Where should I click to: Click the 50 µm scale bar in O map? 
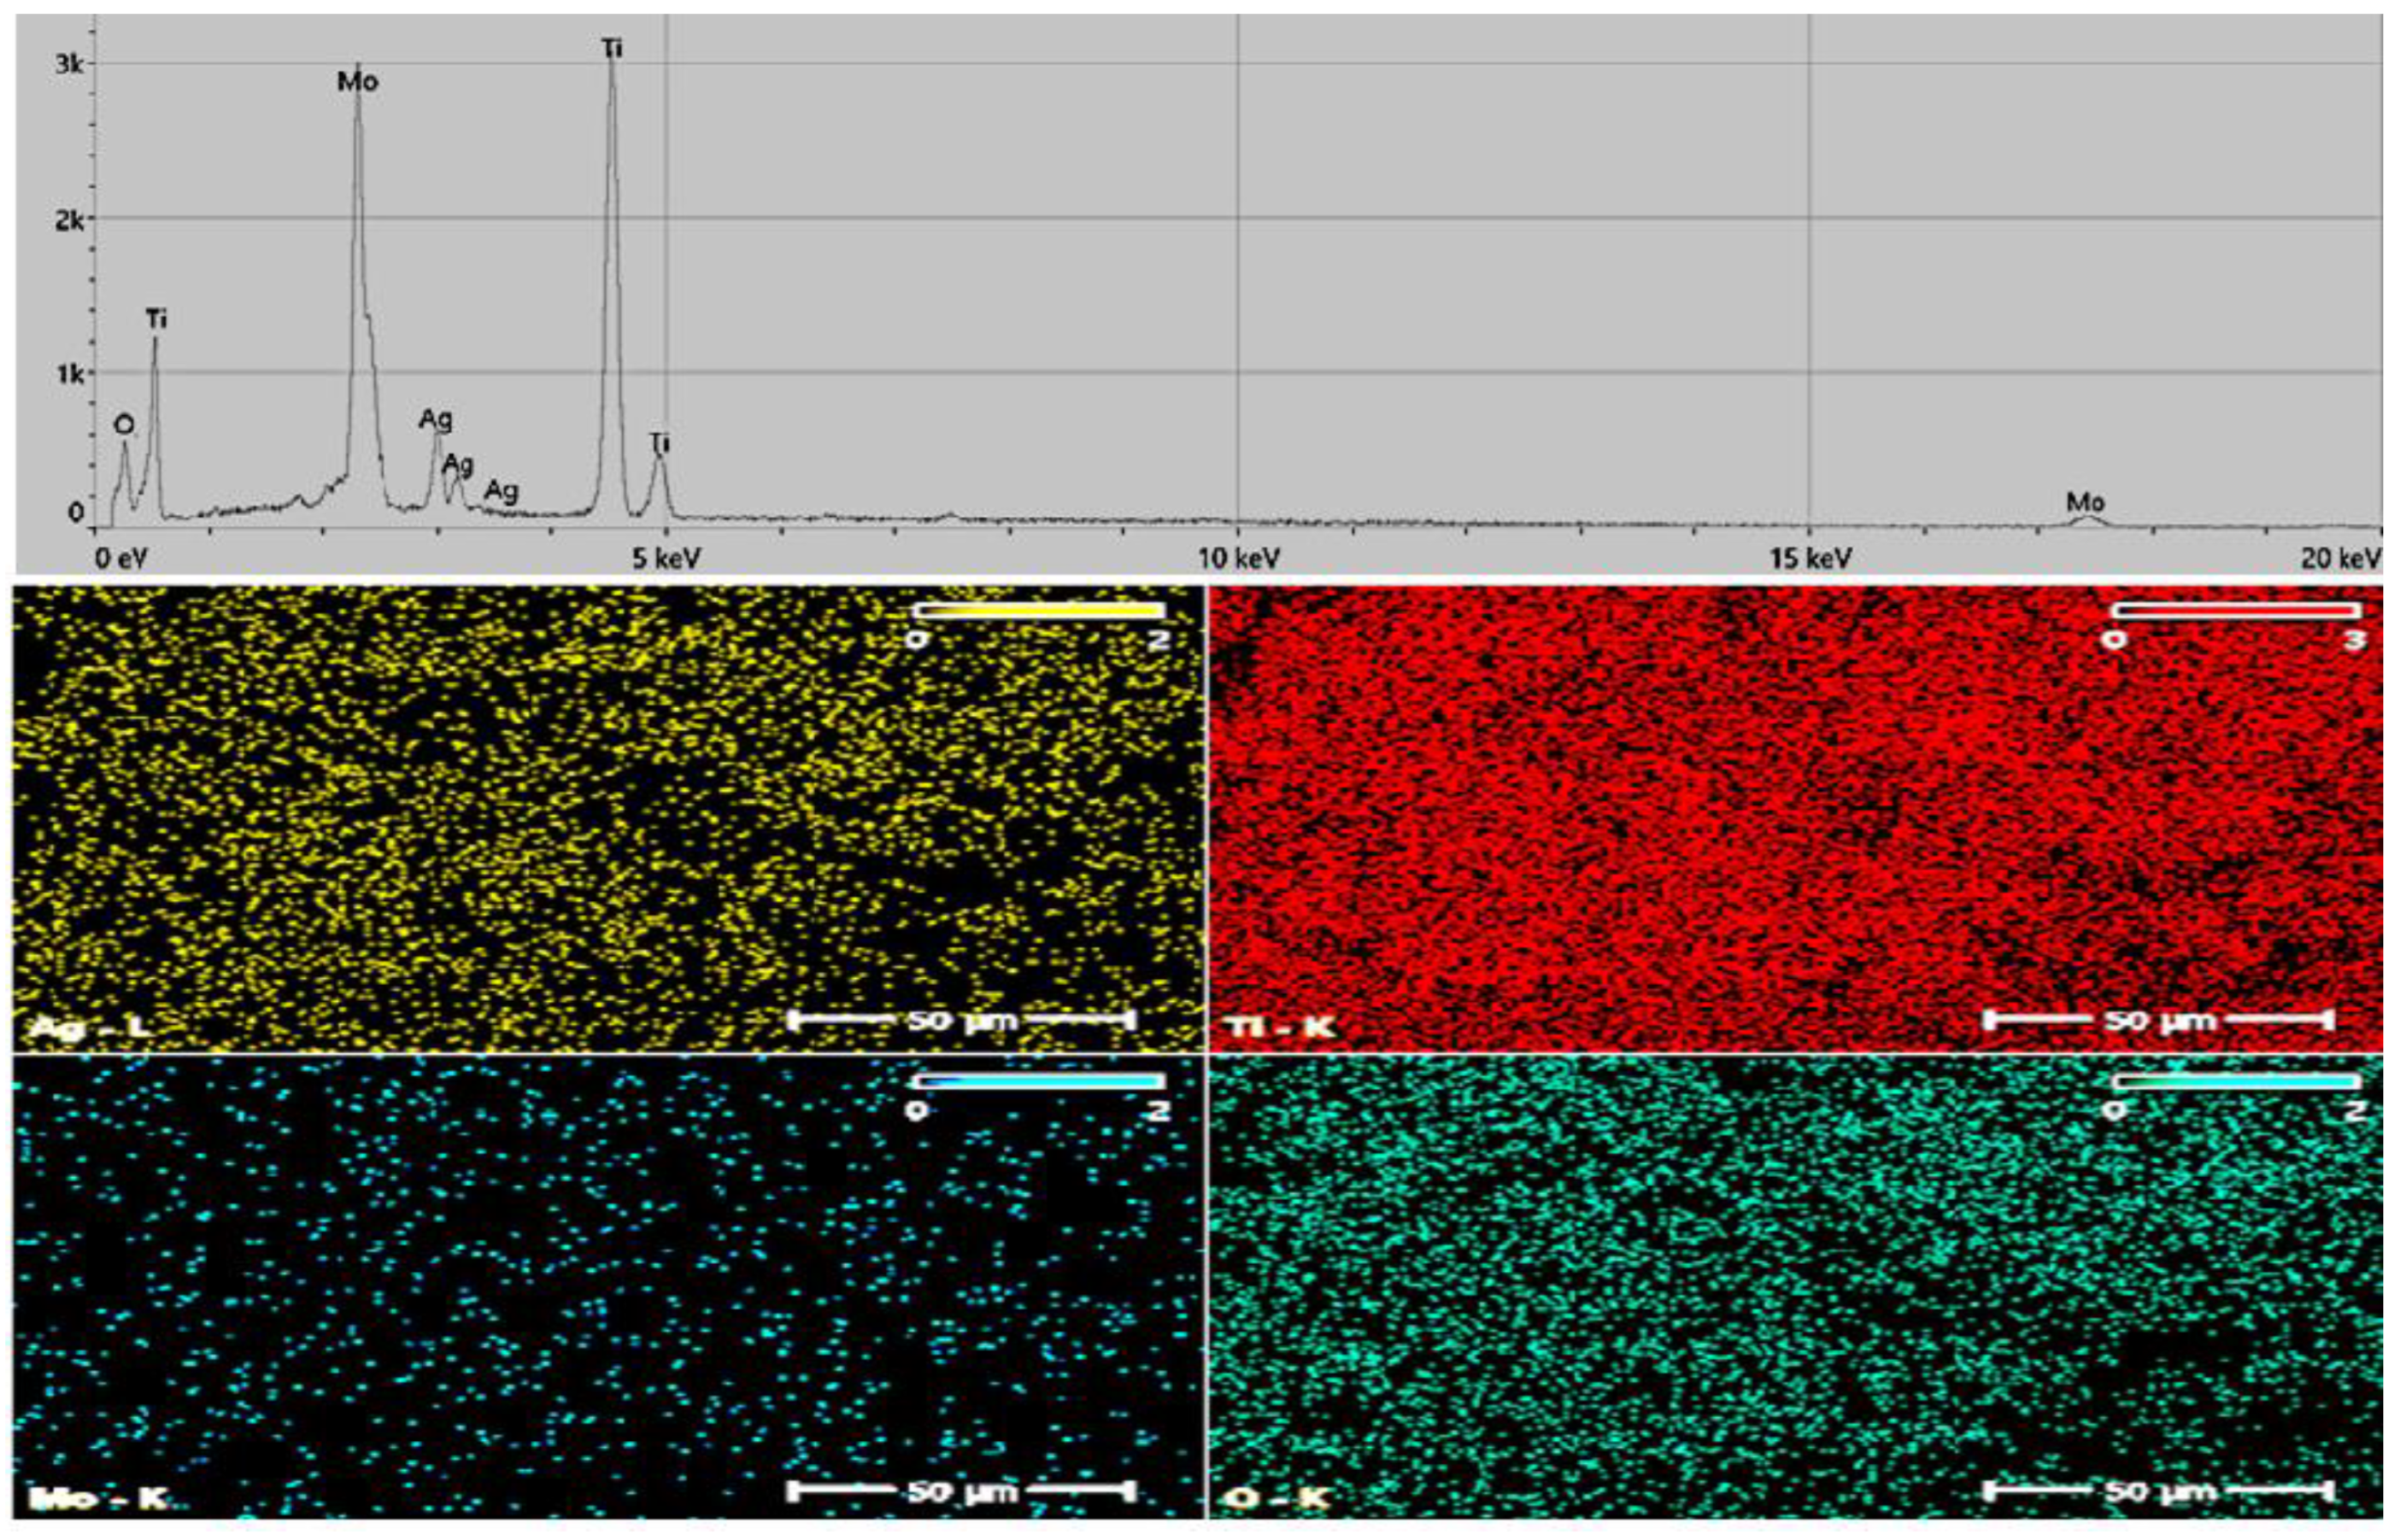2157,1492
